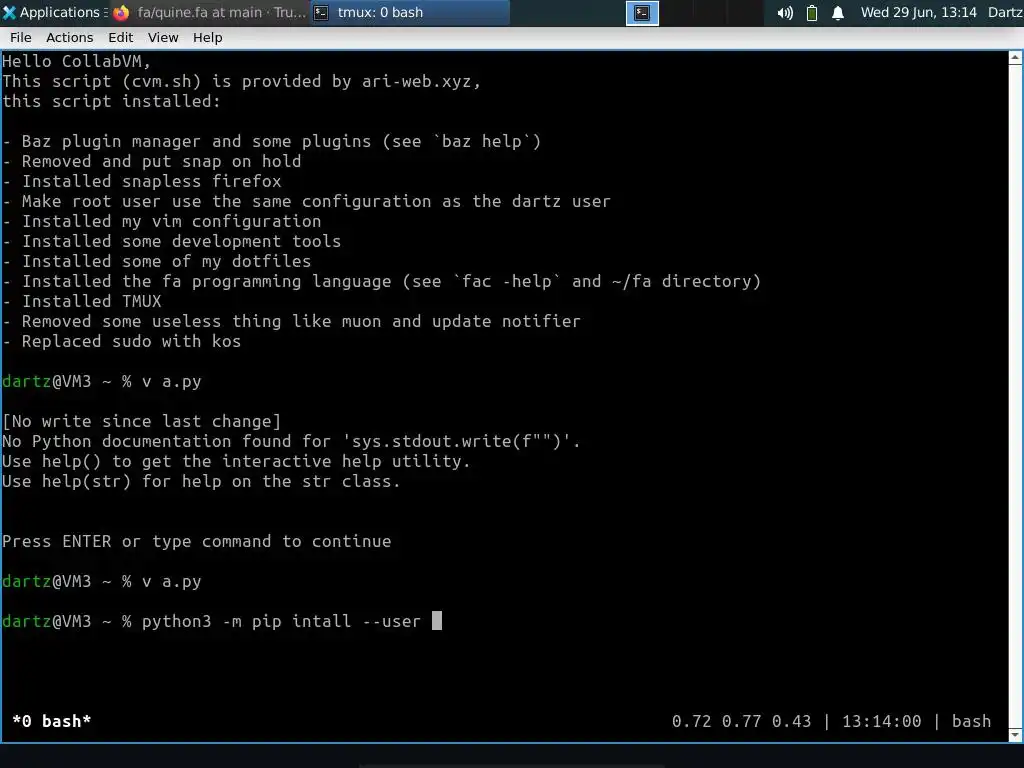Click the line about the fa programming language
This screenshot has width=1024, height=768.
tap(381, 281)
